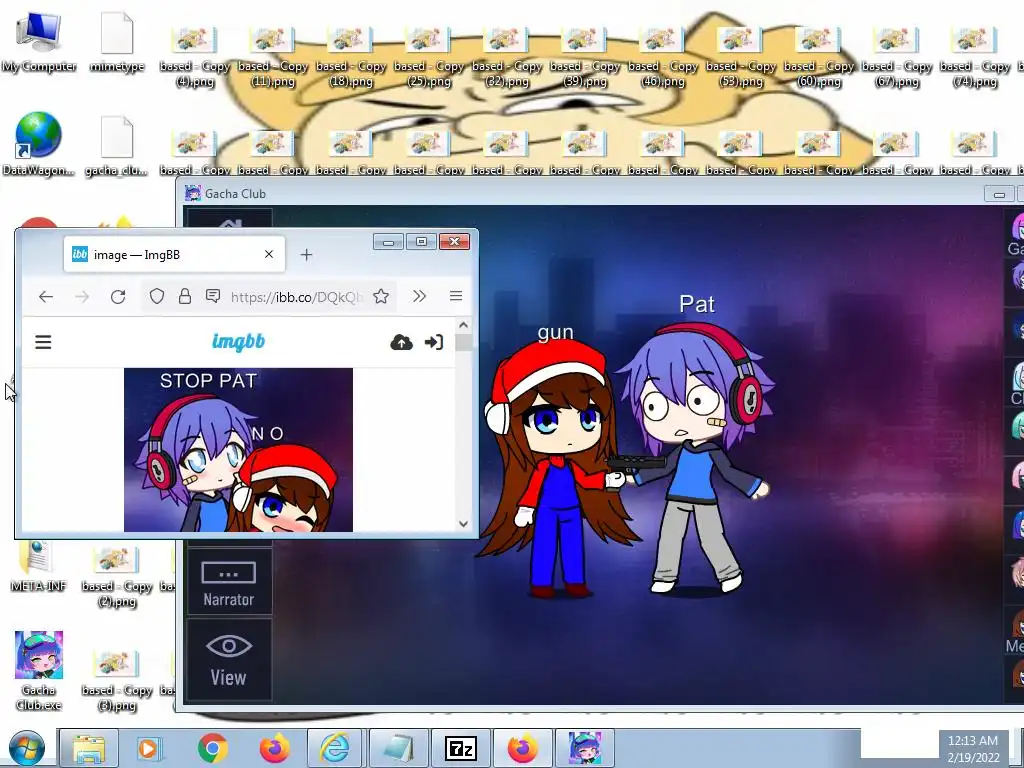Open based - Copy (39).png file

584,56
